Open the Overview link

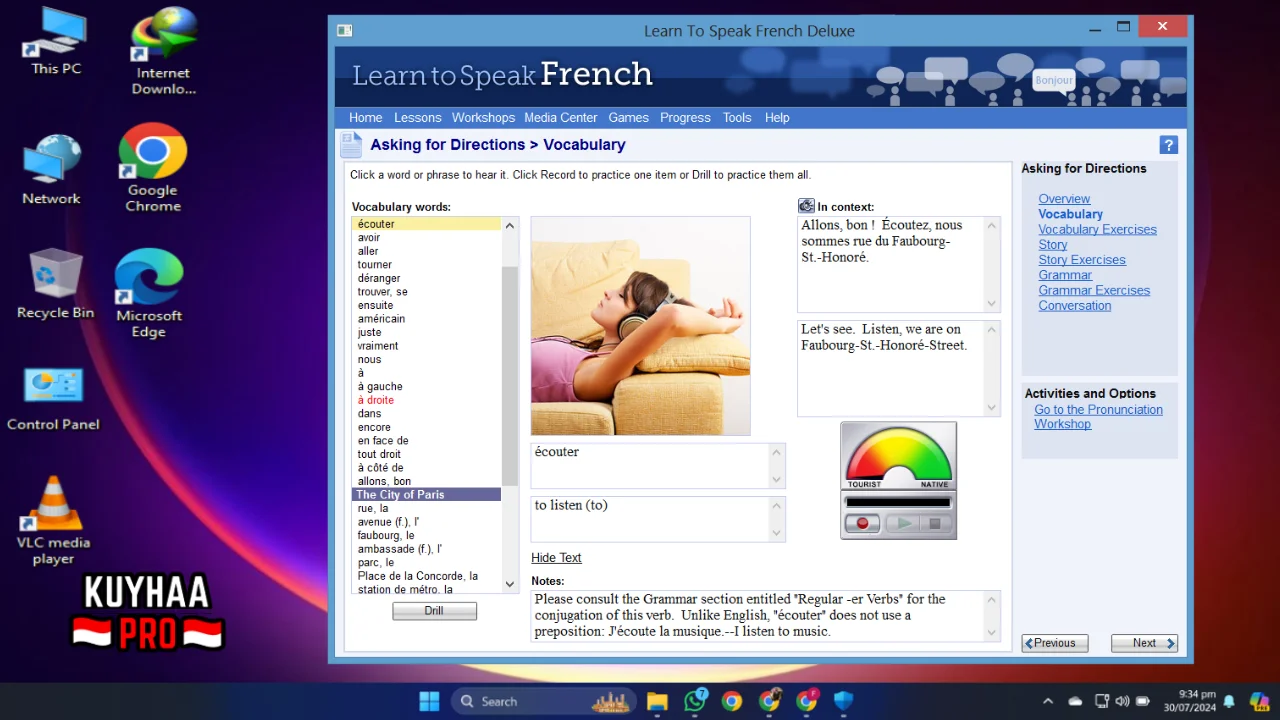[x=1064, y=199]
